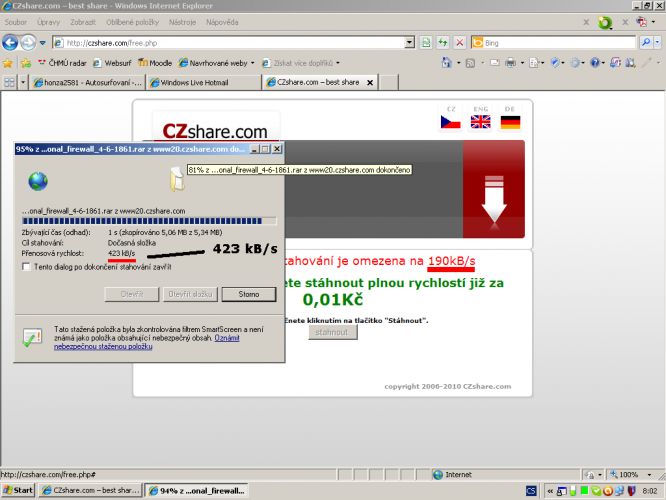666x500 pixels.
Task: Click the SmartScreen check icon
Action: click(x=32, y=338)
